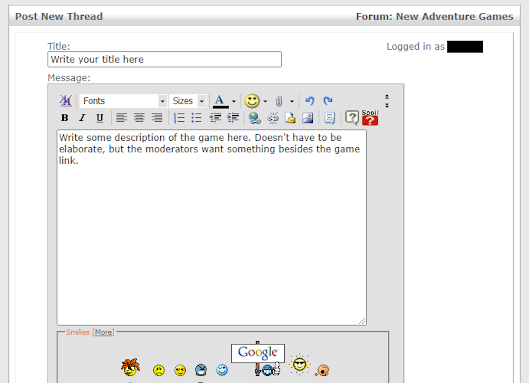Screen dimensions: 529x383
Task: Expand the smilies dropdown arrow
Action: pos(265,101)
